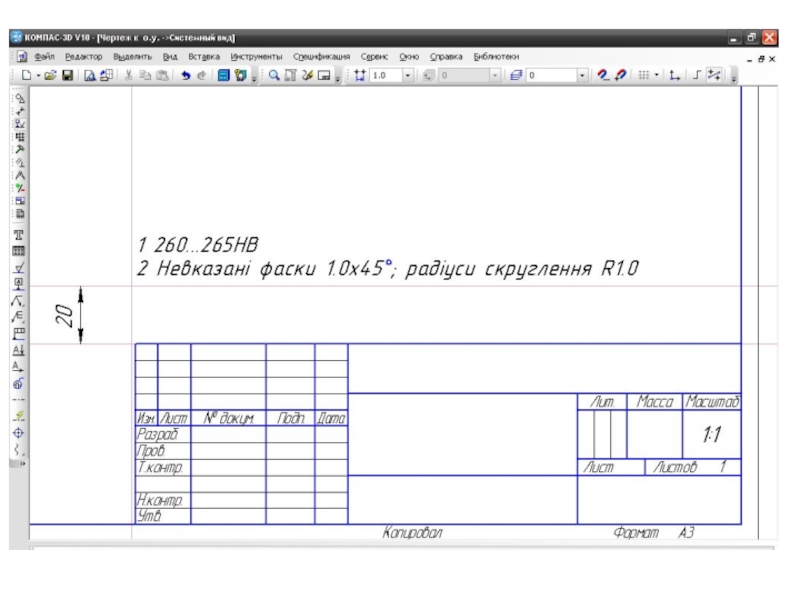This screenshot has width=800, height=600.
Task: Click the technical requirements text line 260...265HB
Action: click(x=200, y=245)
